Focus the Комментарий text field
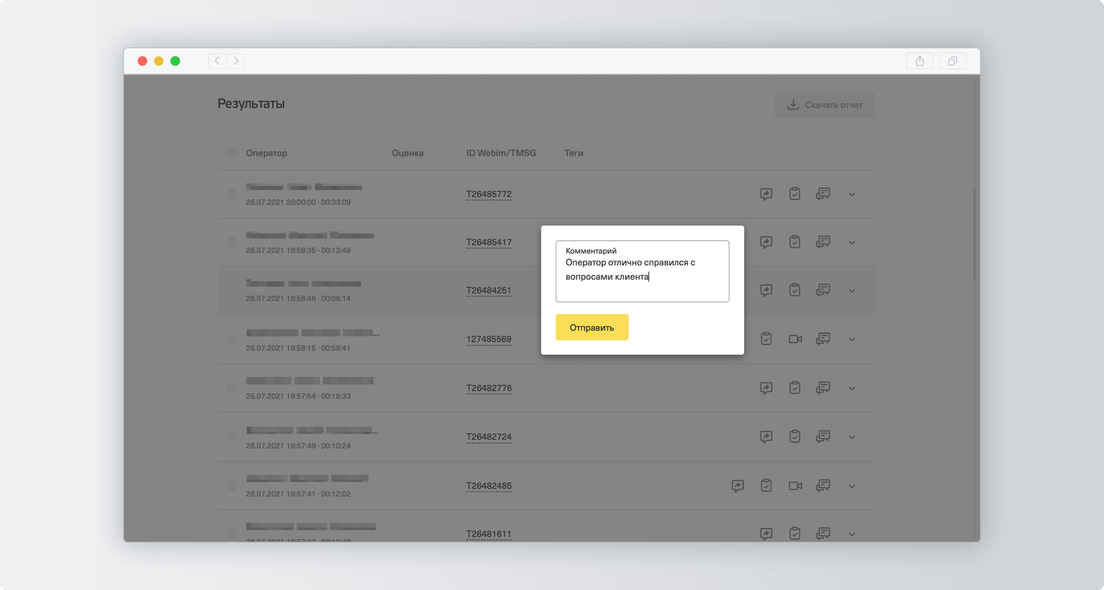The image size is (1104, 590). point(642,271)
